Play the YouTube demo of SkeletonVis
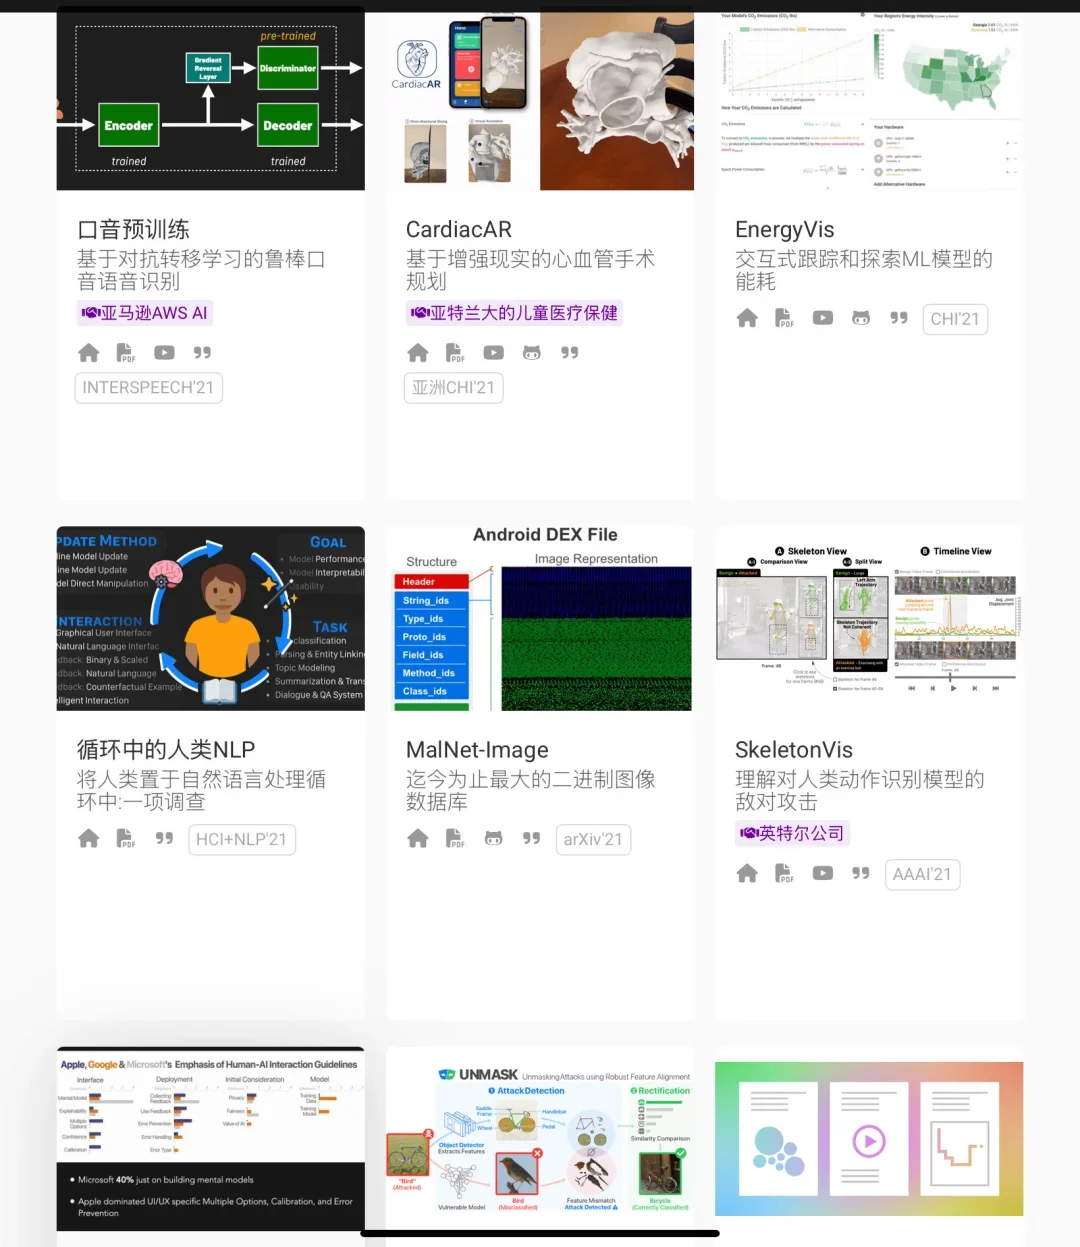This screenshot has height=1247, width=1080. tap(822, 873)
